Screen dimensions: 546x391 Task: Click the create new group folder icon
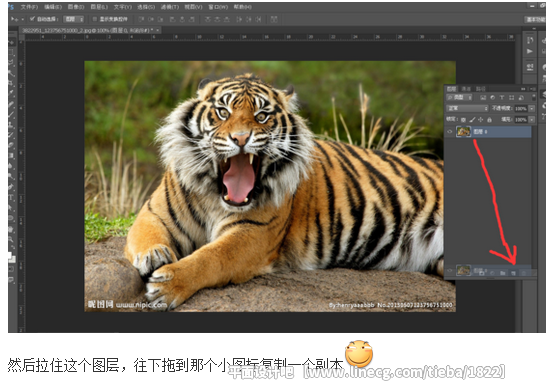502,273
